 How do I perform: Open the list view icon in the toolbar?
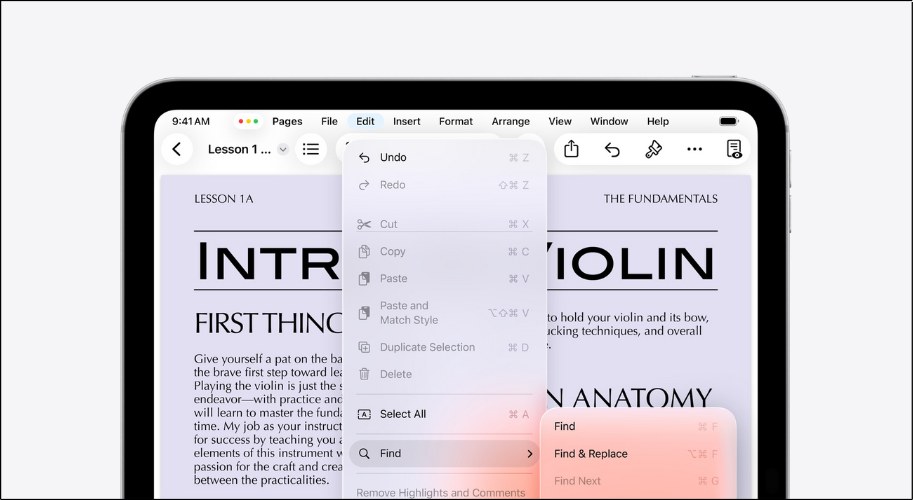[x=311, y=149]
